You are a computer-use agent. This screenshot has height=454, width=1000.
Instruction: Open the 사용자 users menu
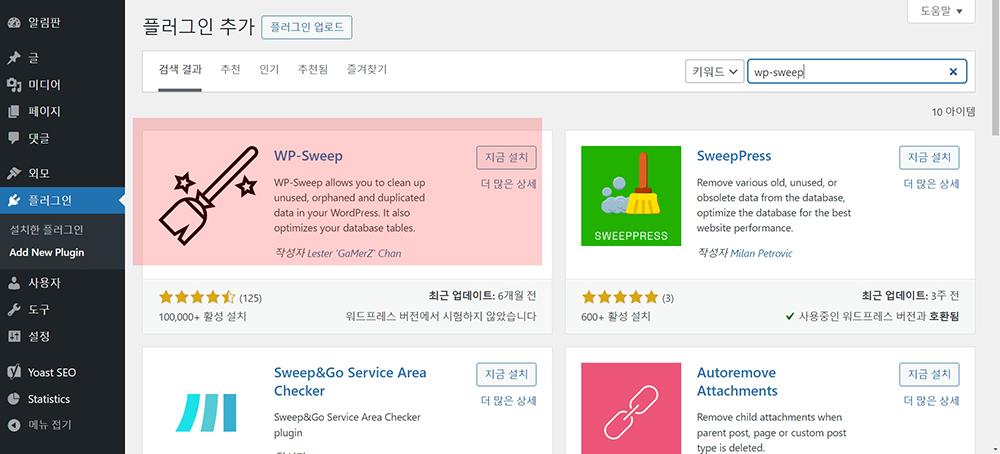click(x=62, y=283)
